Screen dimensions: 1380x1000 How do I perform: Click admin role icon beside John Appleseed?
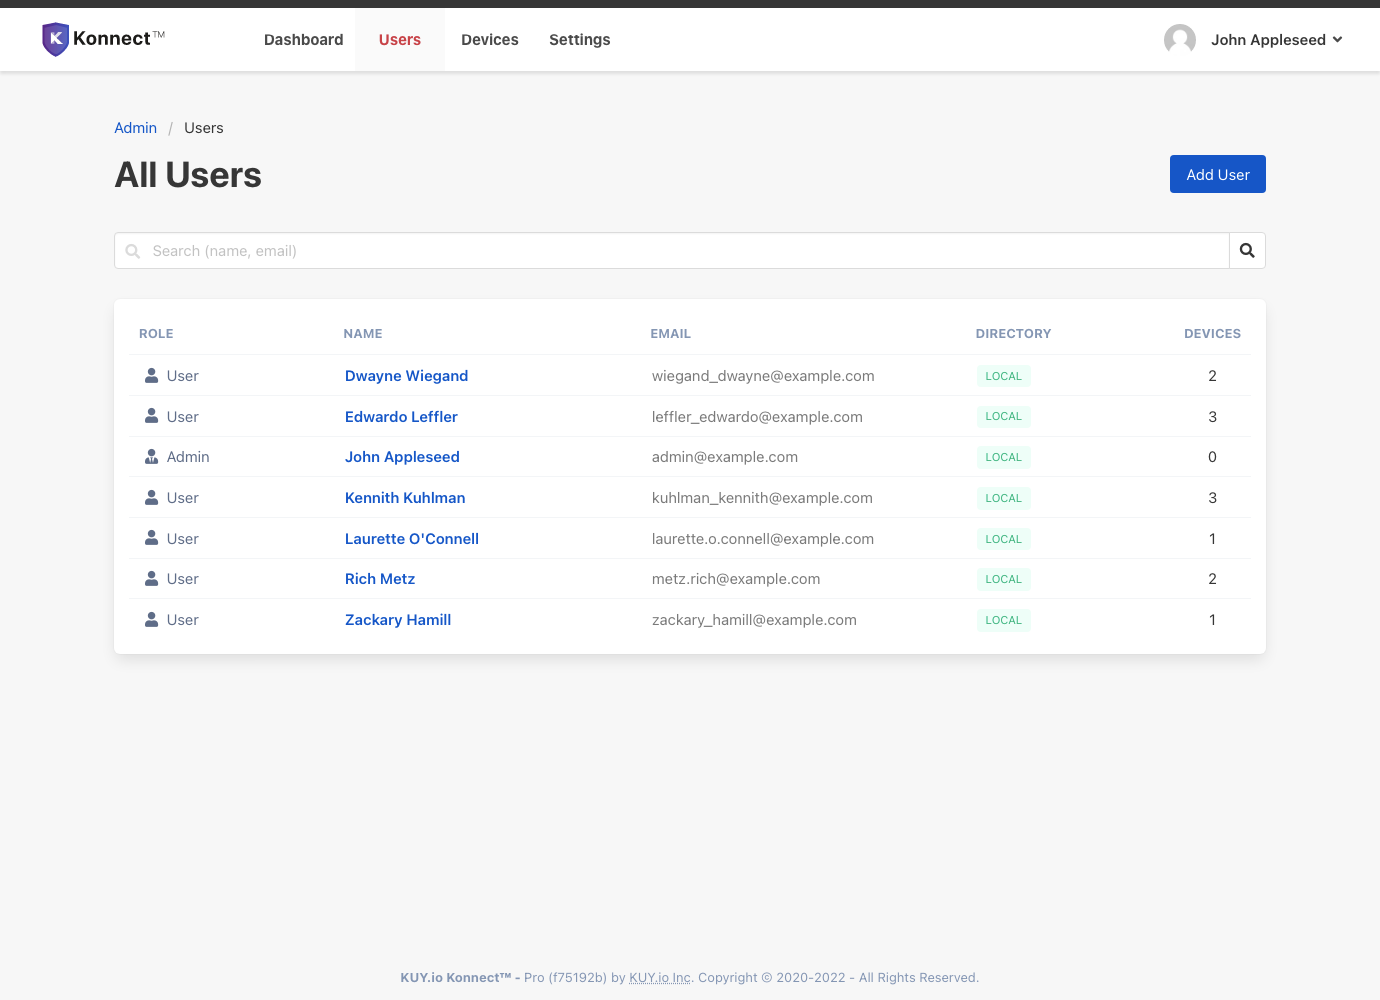(x=152, y=457)
